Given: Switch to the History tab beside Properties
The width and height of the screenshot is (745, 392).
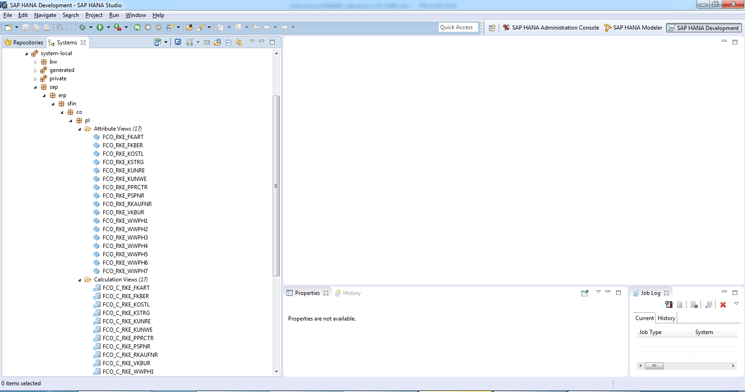Looking at the screenshot, I should pos(348,293).
